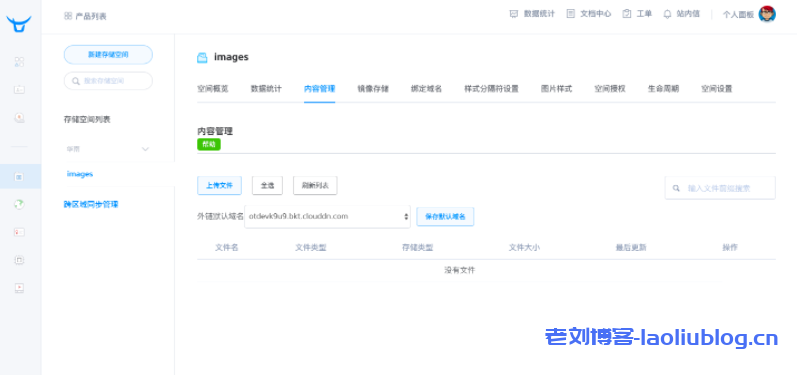Focus the 输入文件前缀搜索 field

(x=720, y=188)
